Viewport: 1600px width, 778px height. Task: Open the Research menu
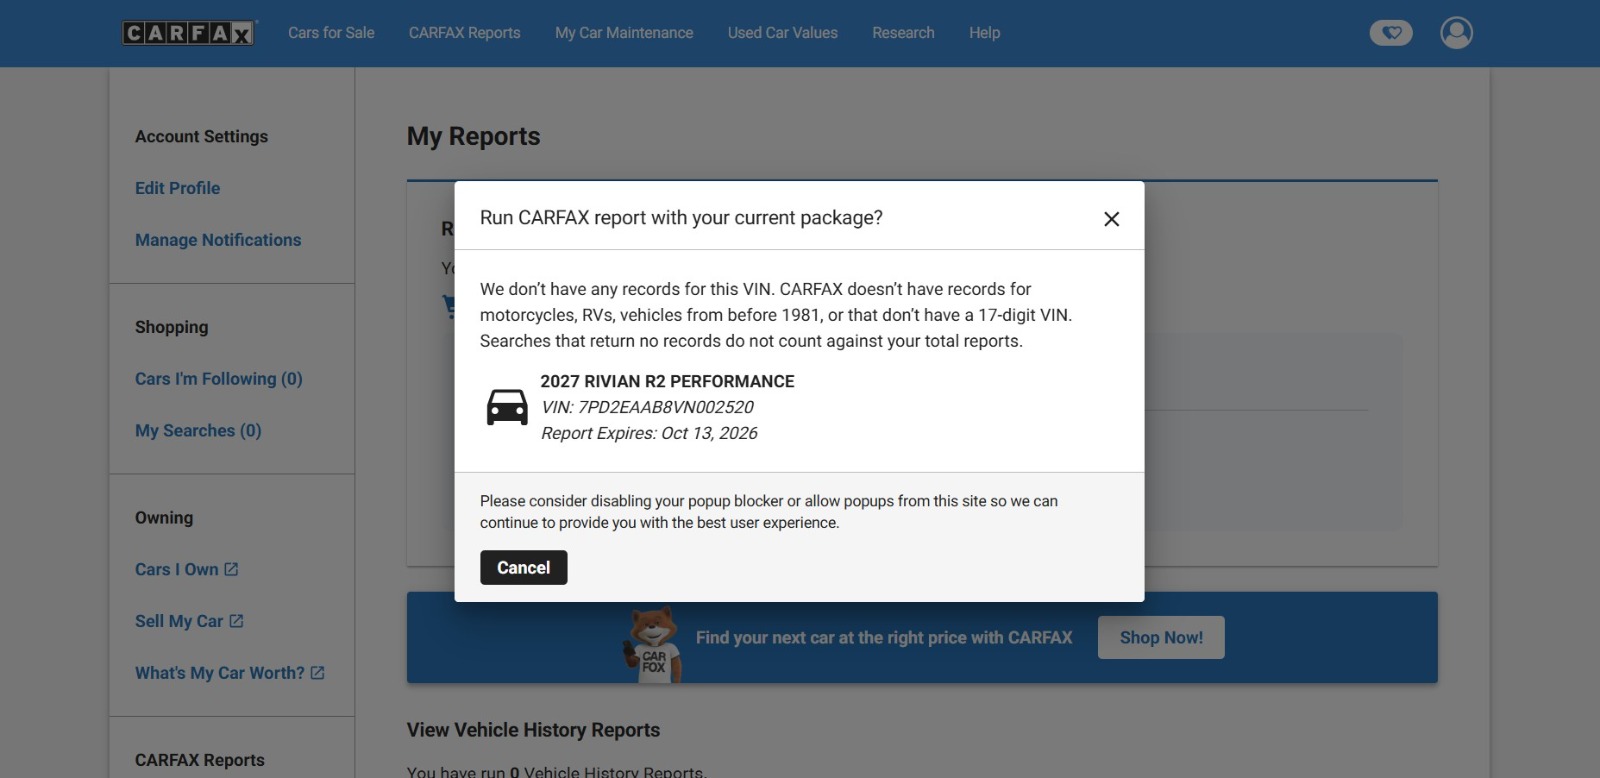903,33
